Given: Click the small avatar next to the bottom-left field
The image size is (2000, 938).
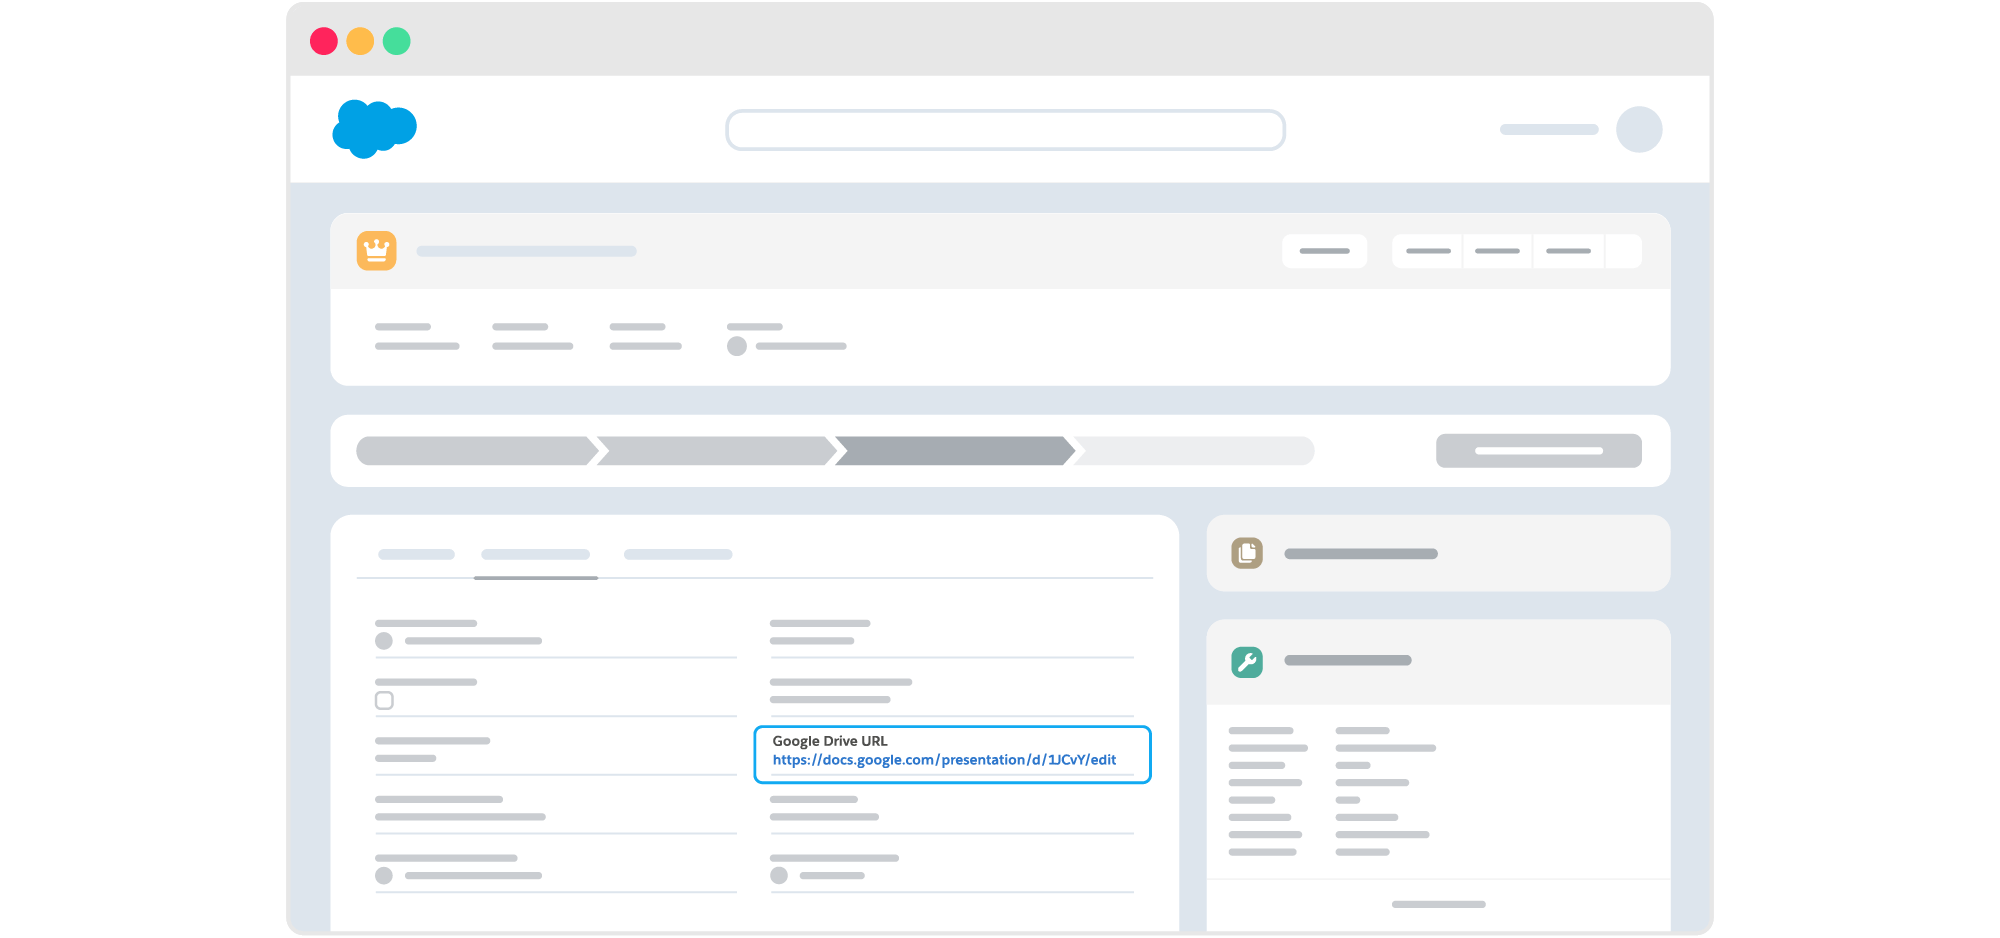Looking at the screenshot, I should tap(384, 875).
